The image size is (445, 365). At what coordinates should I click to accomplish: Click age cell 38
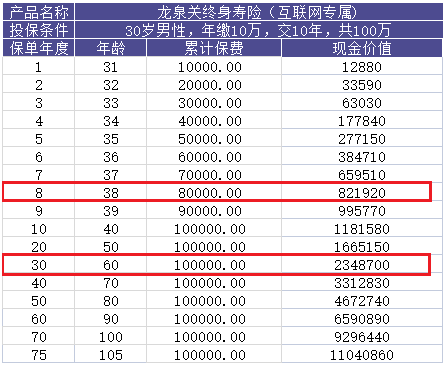(111, 193)
